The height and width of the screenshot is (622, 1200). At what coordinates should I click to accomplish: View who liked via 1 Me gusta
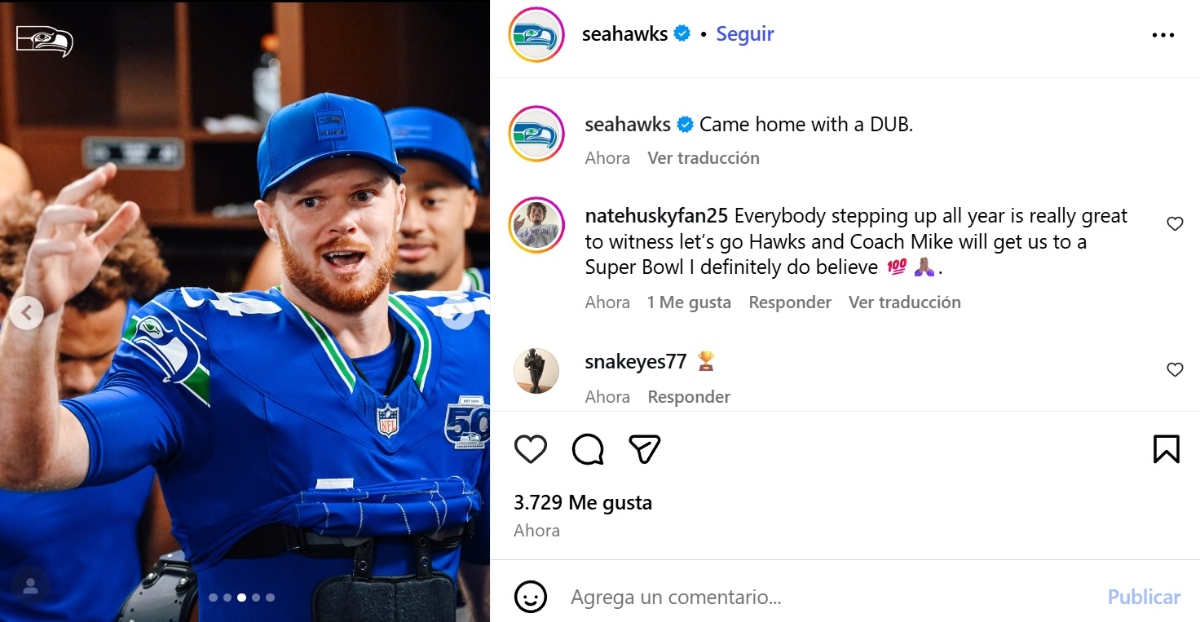689,302
